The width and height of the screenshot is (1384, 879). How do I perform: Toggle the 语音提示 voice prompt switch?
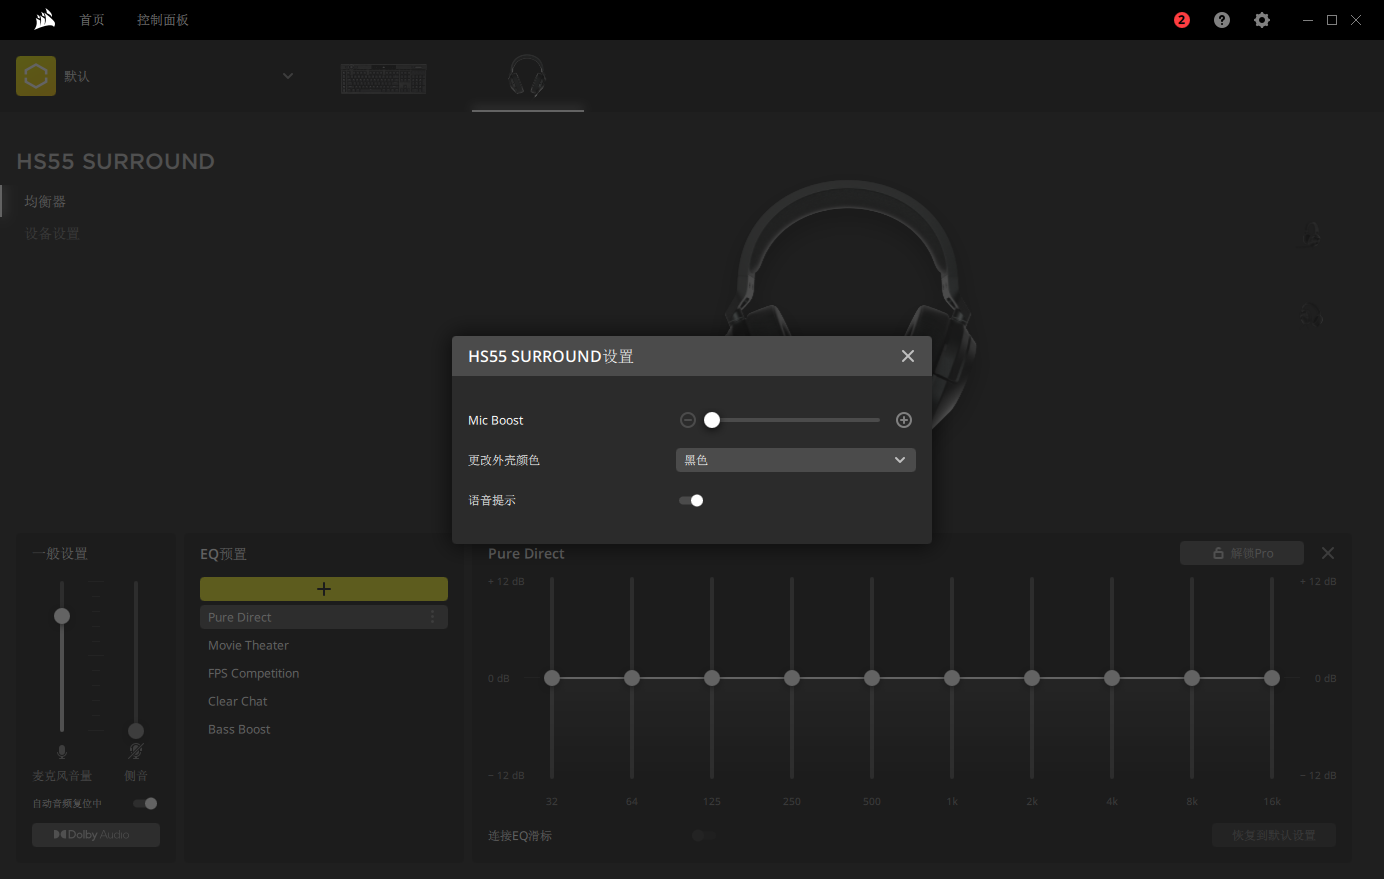click(691, 500)
